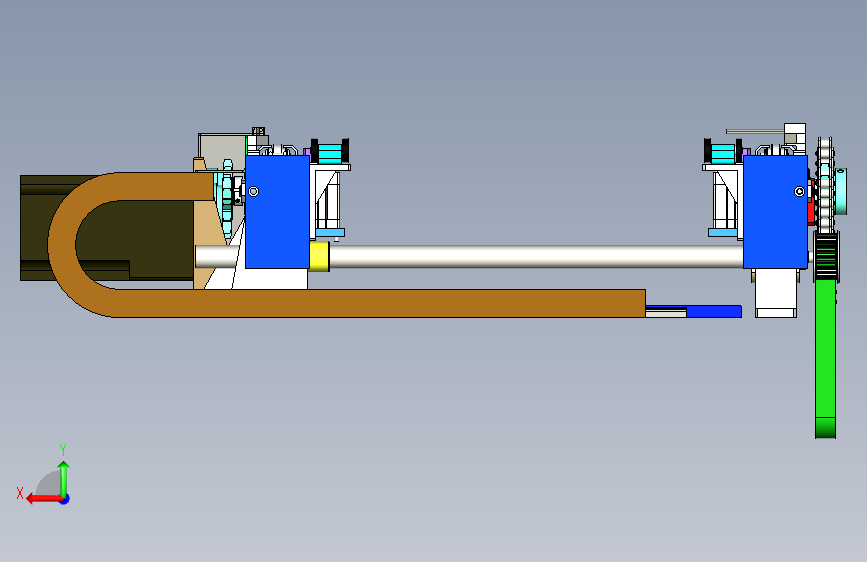Select the gray cover plate at top left
This screenshot has height=562, width=867.
tap(222, 152)
